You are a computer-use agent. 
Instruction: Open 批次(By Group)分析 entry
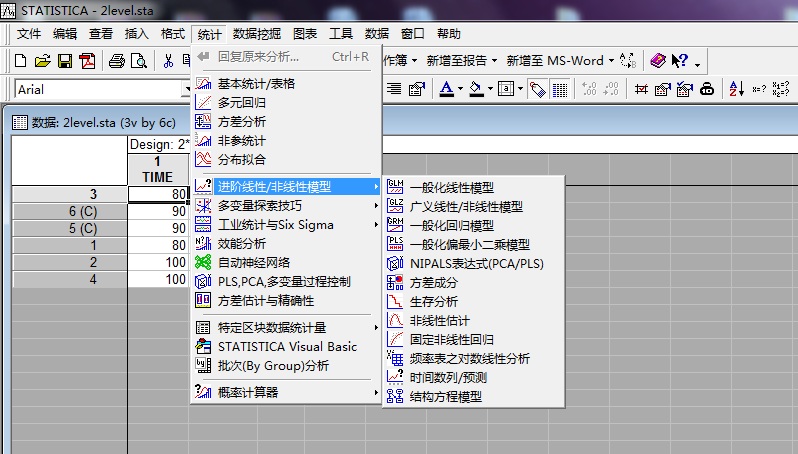coord(287,365)
